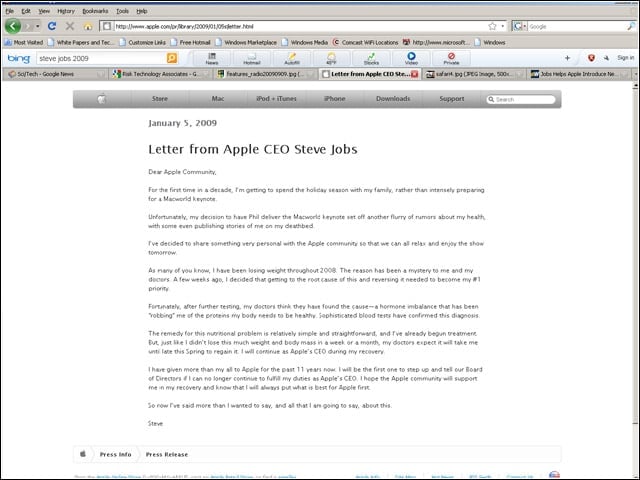Click the weather temperature toolbar button

point(331,58)
